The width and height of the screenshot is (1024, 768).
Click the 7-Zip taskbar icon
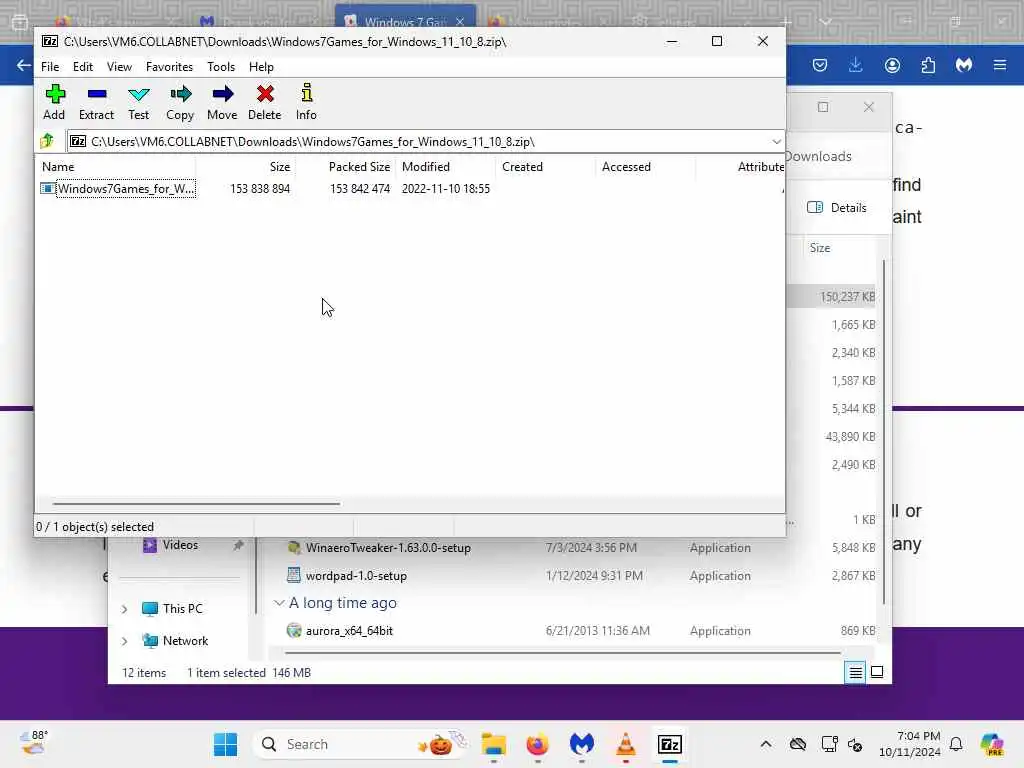670,744
